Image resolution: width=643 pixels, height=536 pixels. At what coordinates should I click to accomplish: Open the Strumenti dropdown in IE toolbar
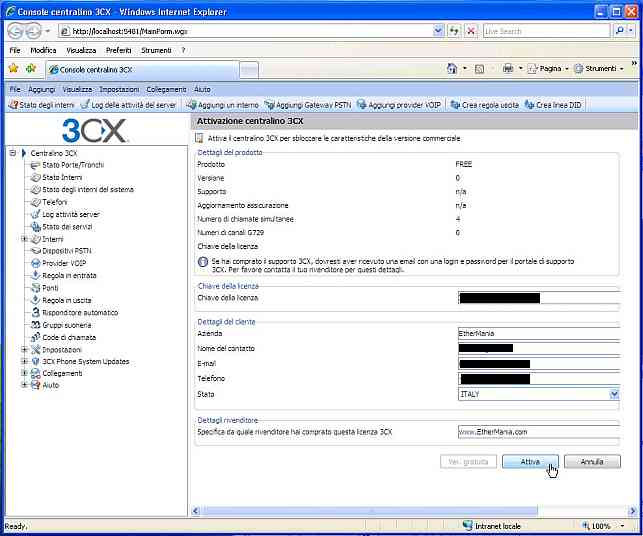(x=622, y=69)
